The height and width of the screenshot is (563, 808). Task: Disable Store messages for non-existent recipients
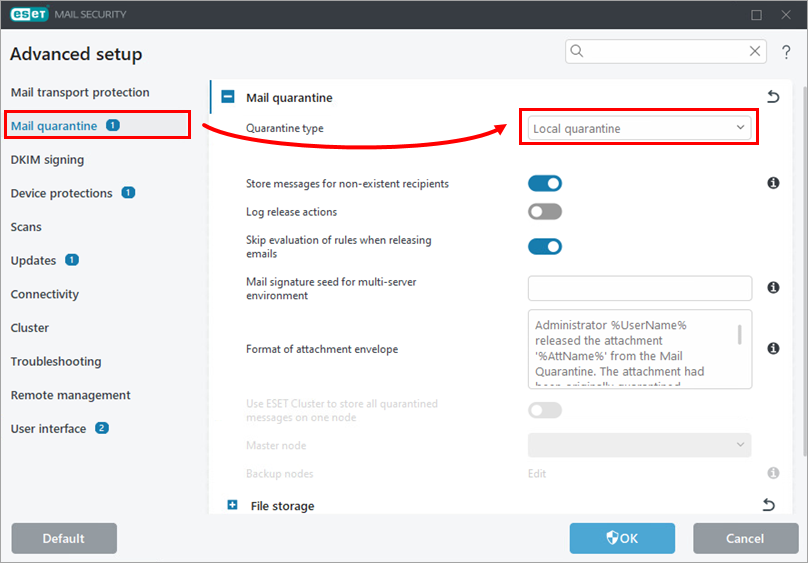click(x=545, y=184)
